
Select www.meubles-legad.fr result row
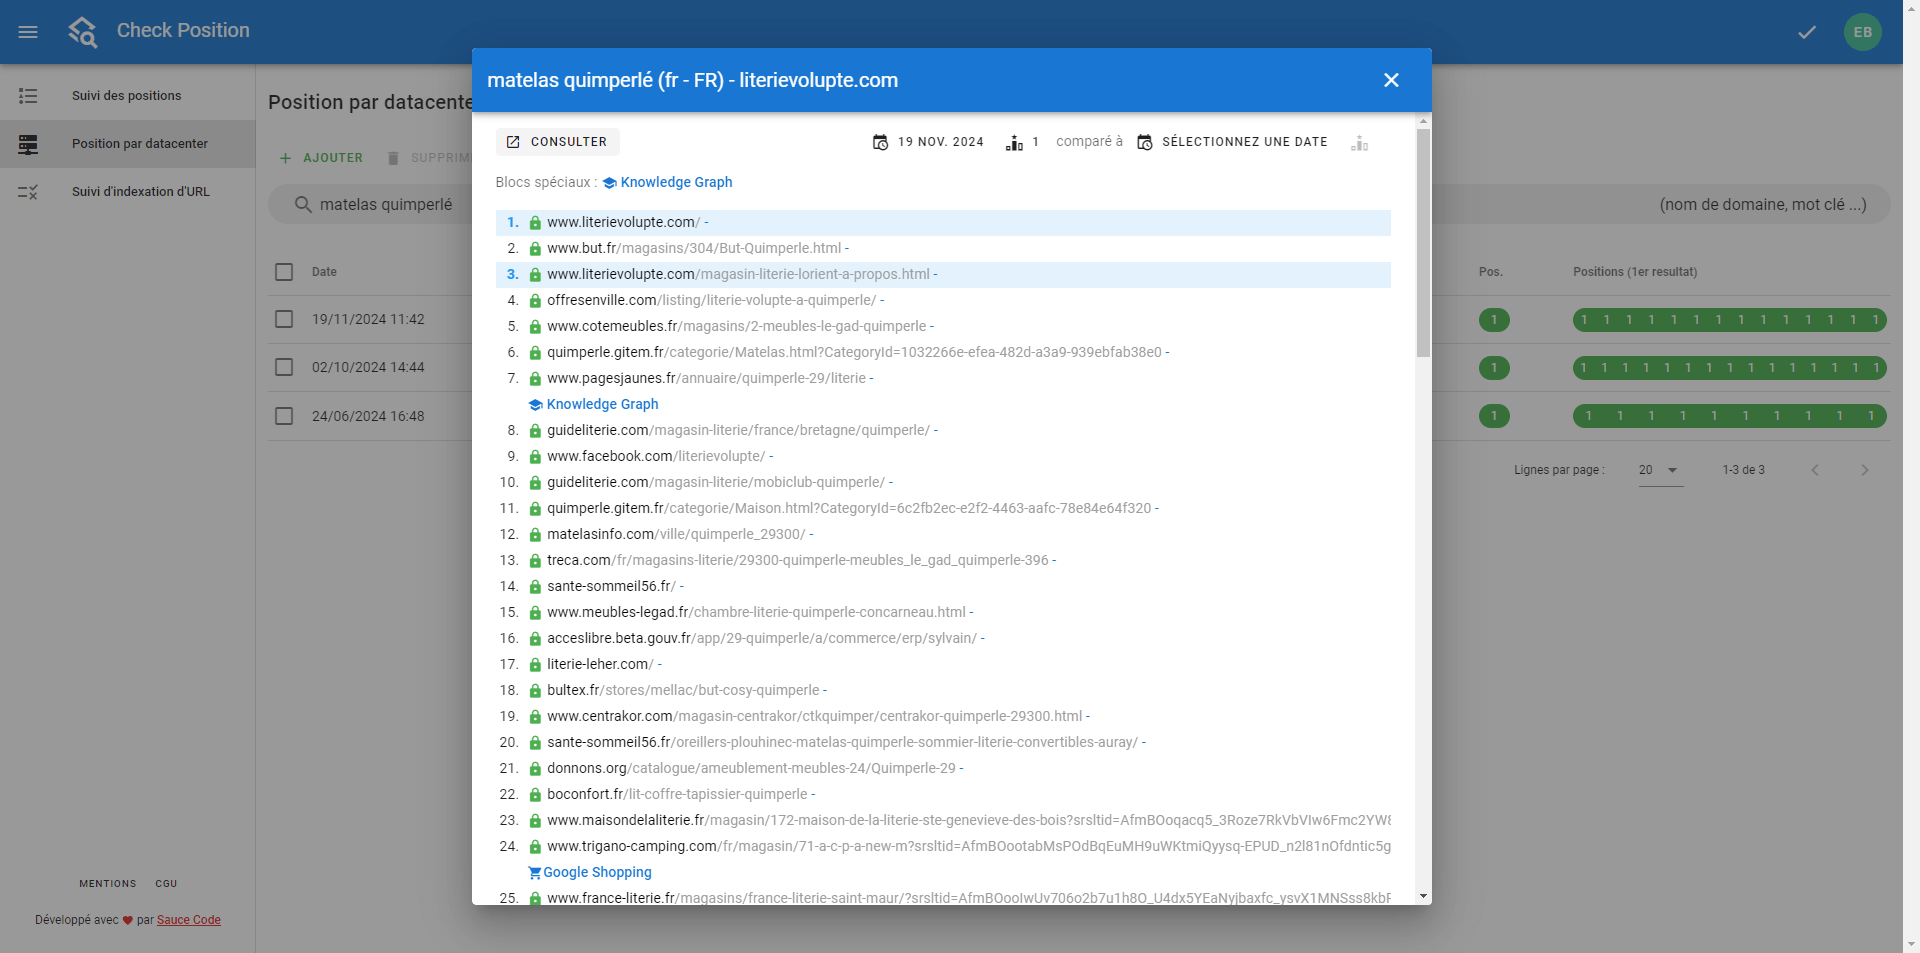pos(943,613)
